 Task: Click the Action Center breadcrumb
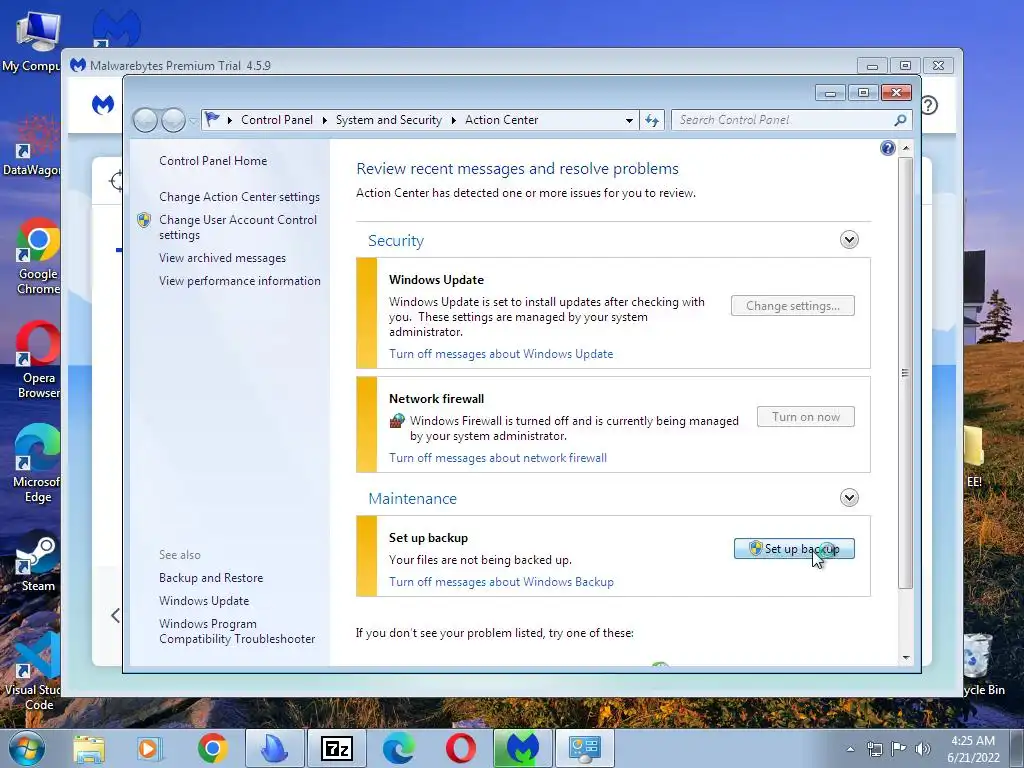[502, 120]
